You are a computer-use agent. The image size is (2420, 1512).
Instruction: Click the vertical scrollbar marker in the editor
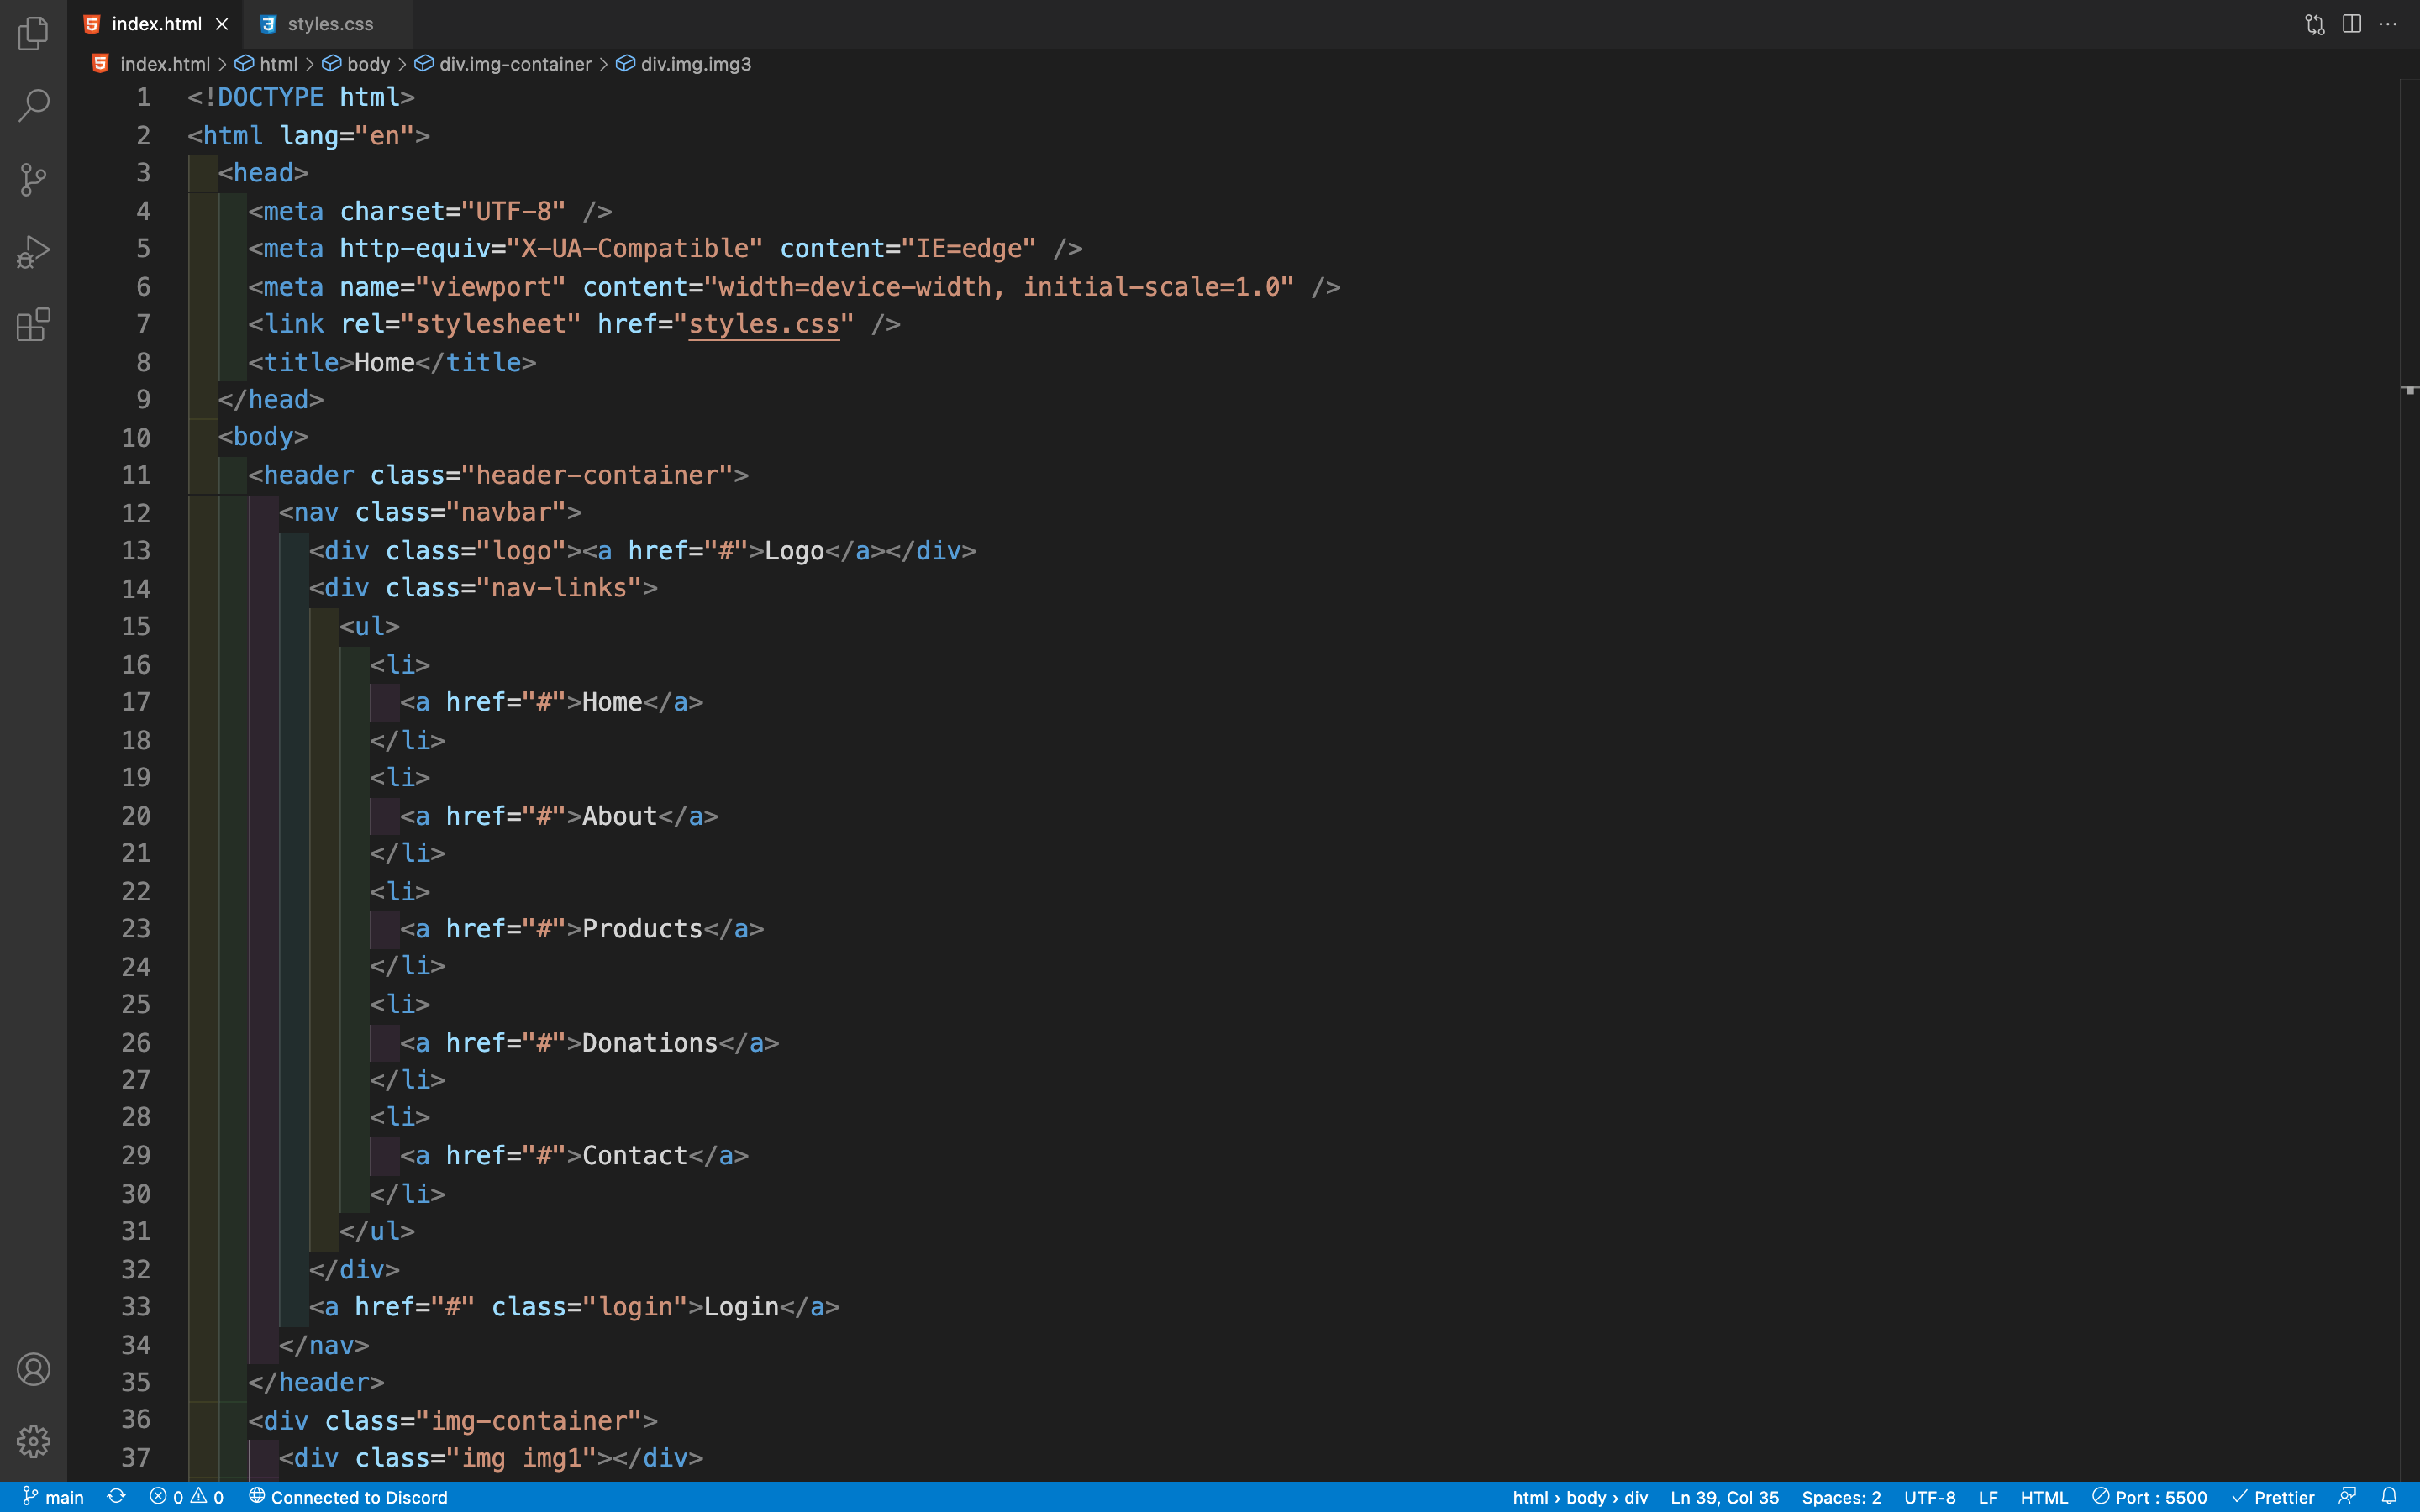click(2409, 389)
